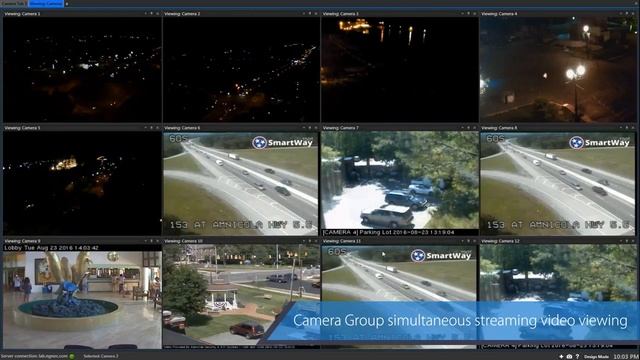
Task: Pin the Viewing Camera 3 pane
Action: point(469,13)
